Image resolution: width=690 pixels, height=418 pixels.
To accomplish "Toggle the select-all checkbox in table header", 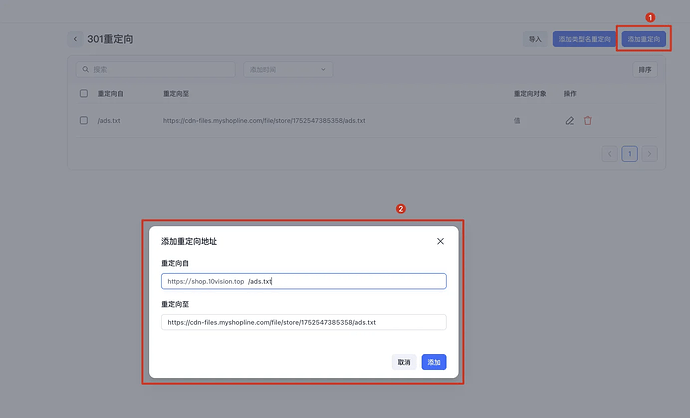I will pos(84,94).
